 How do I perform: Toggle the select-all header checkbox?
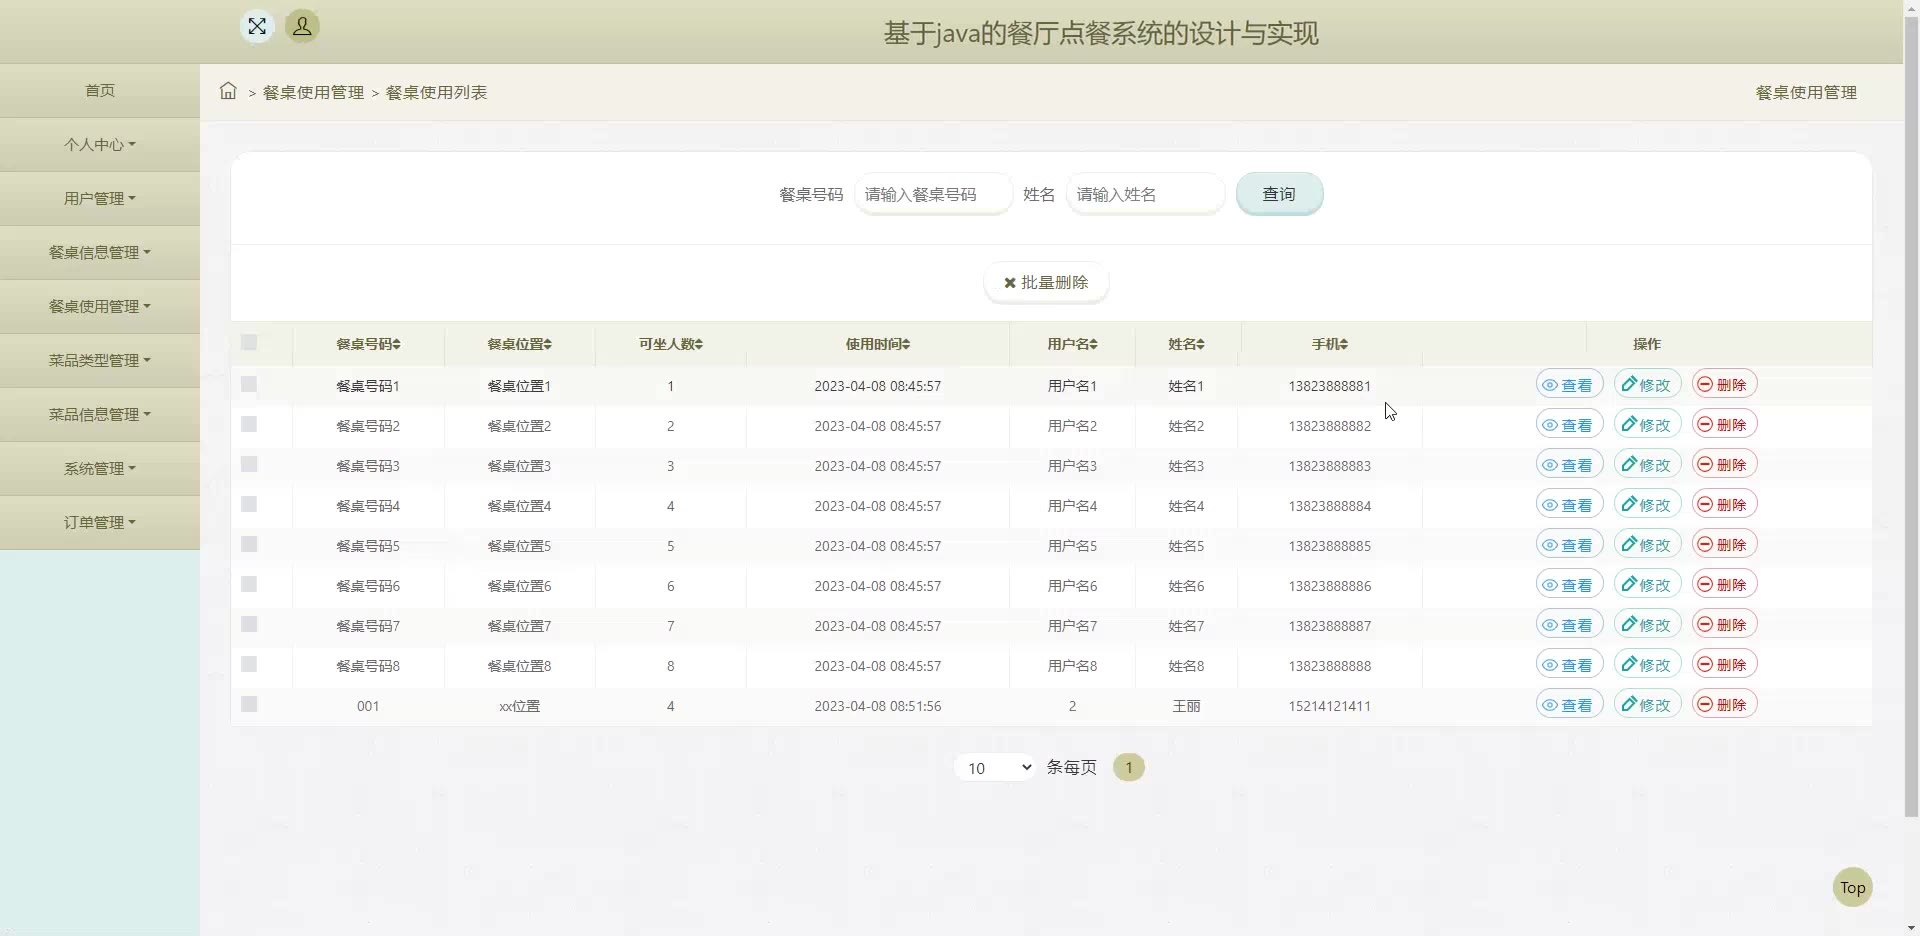pyautogui.click(x=249, y=343)
